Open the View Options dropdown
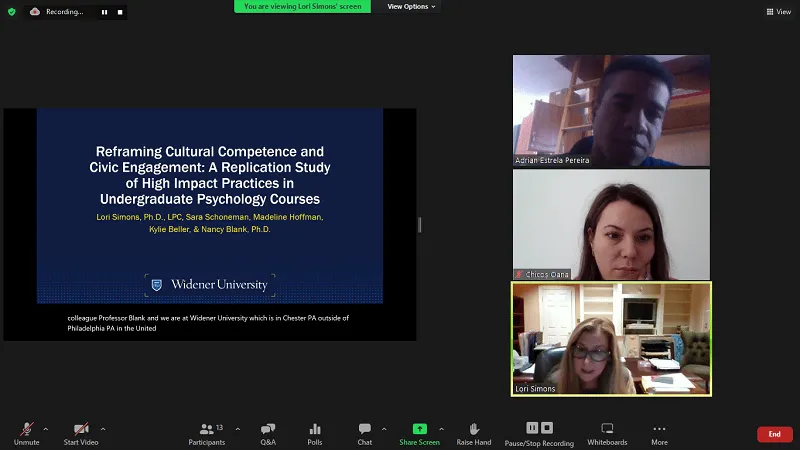 tap(411, 6)
